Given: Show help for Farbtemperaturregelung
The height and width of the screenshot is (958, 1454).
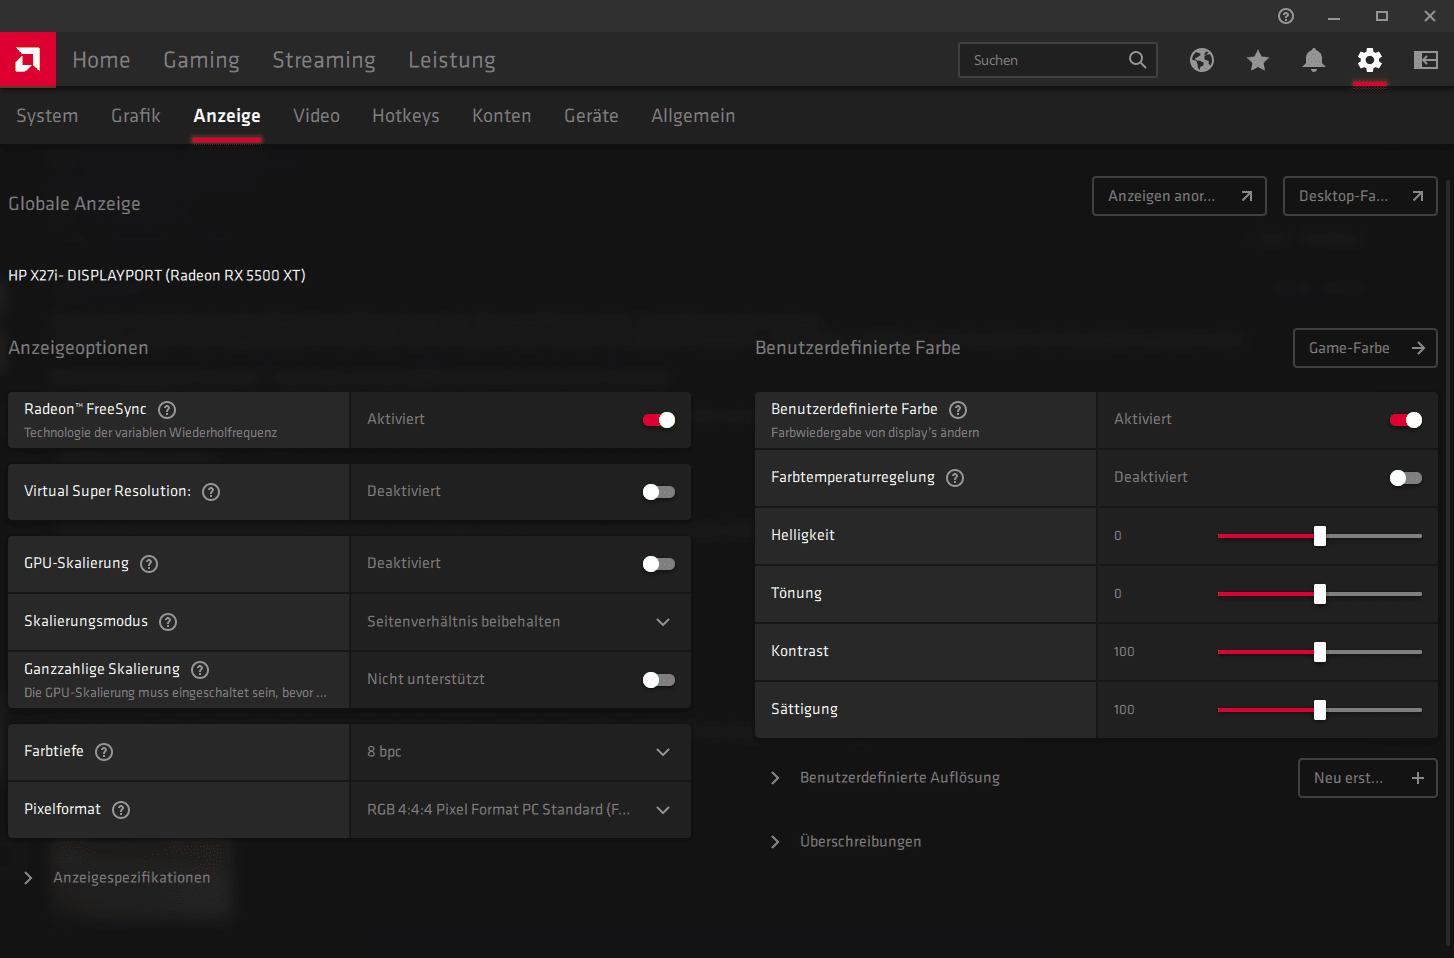Looking at the screenshot, I should coord(955,477).
